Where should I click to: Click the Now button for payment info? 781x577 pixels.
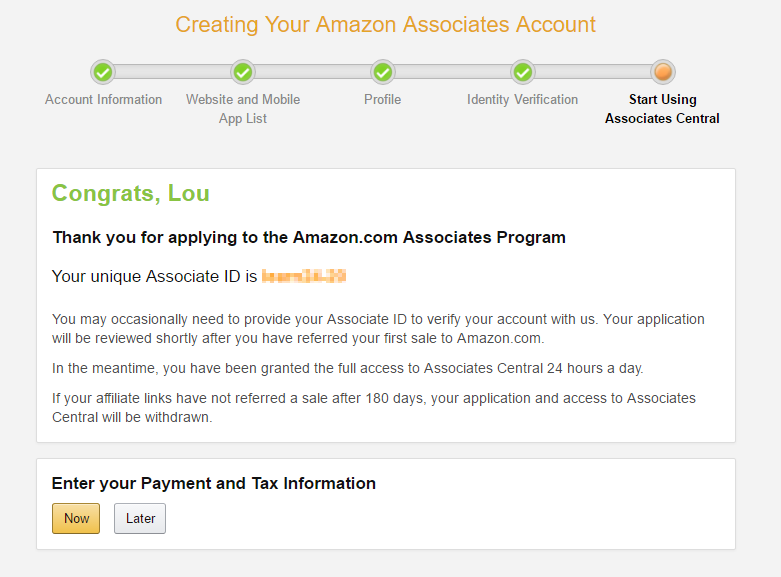click(x=76, y=518)
